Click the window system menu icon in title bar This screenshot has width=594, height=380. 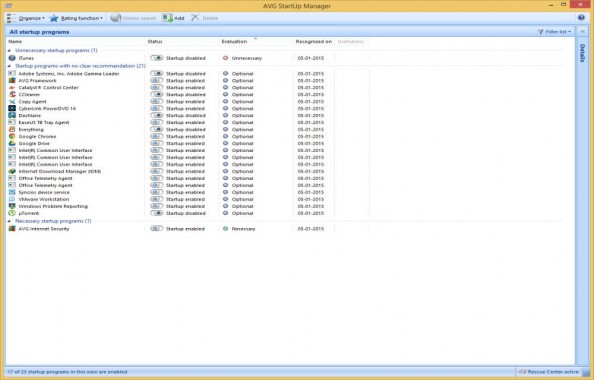tap(8, 6)
